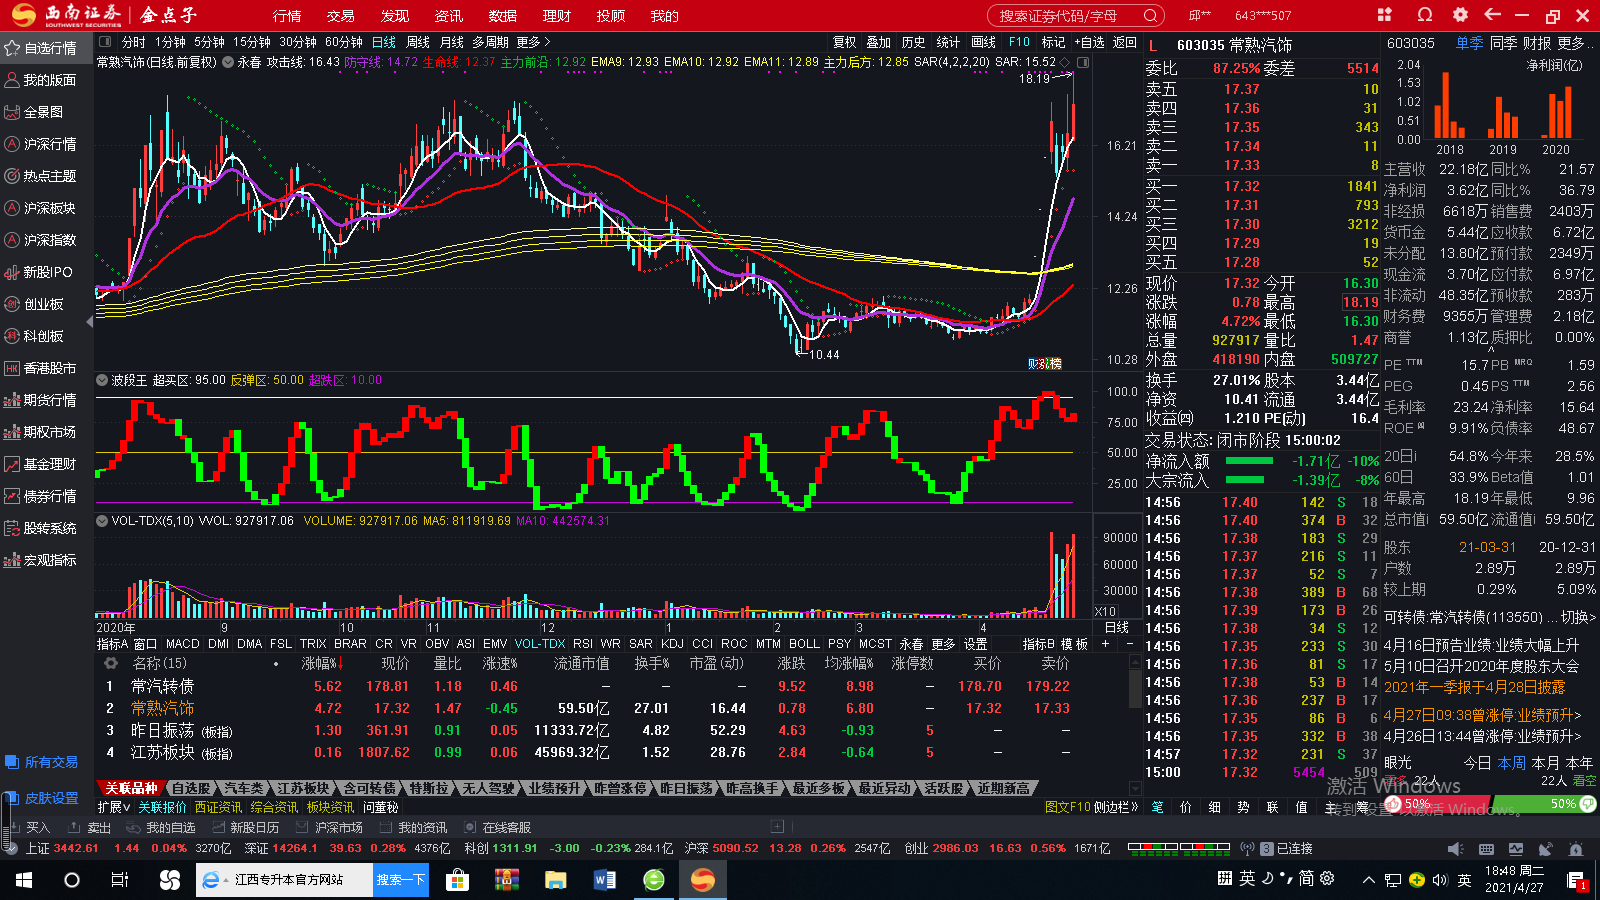
Task: Open Word from the taskbar
Action: coord(605,880)
